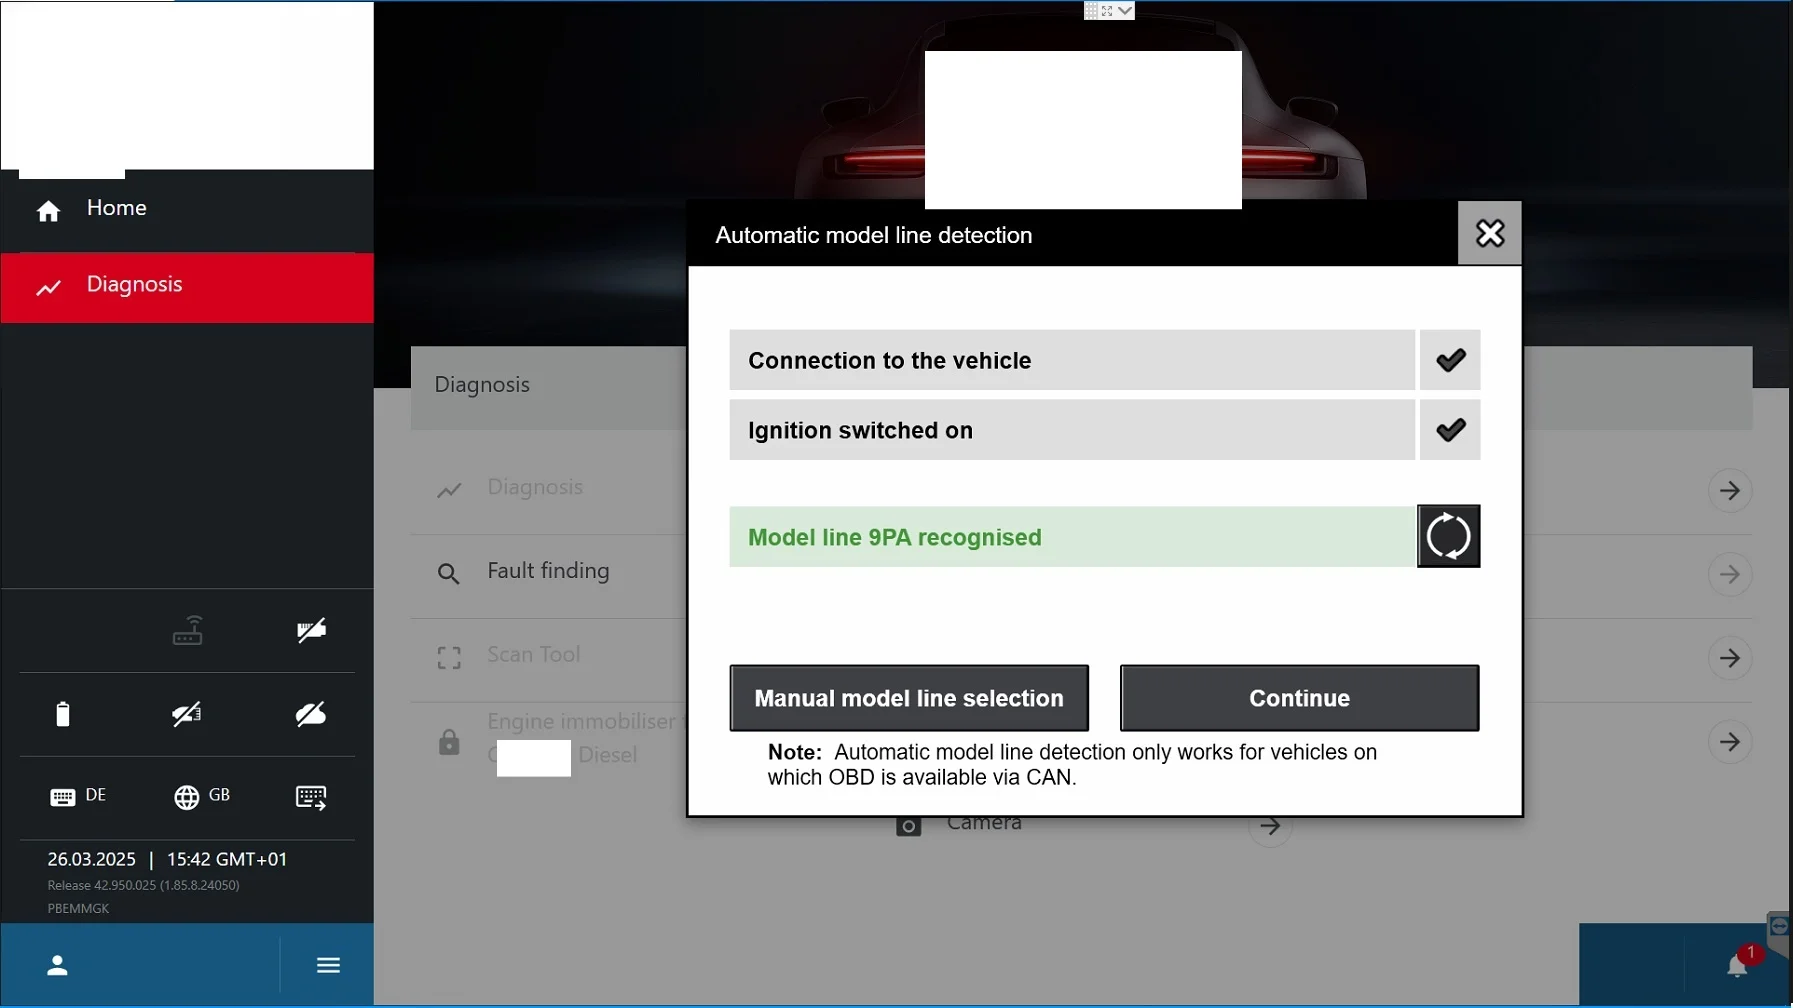Click the DE keyboard layout icon
Image resolution: width=1793 pixels, height=1008 pixels.
click(63, 797)
